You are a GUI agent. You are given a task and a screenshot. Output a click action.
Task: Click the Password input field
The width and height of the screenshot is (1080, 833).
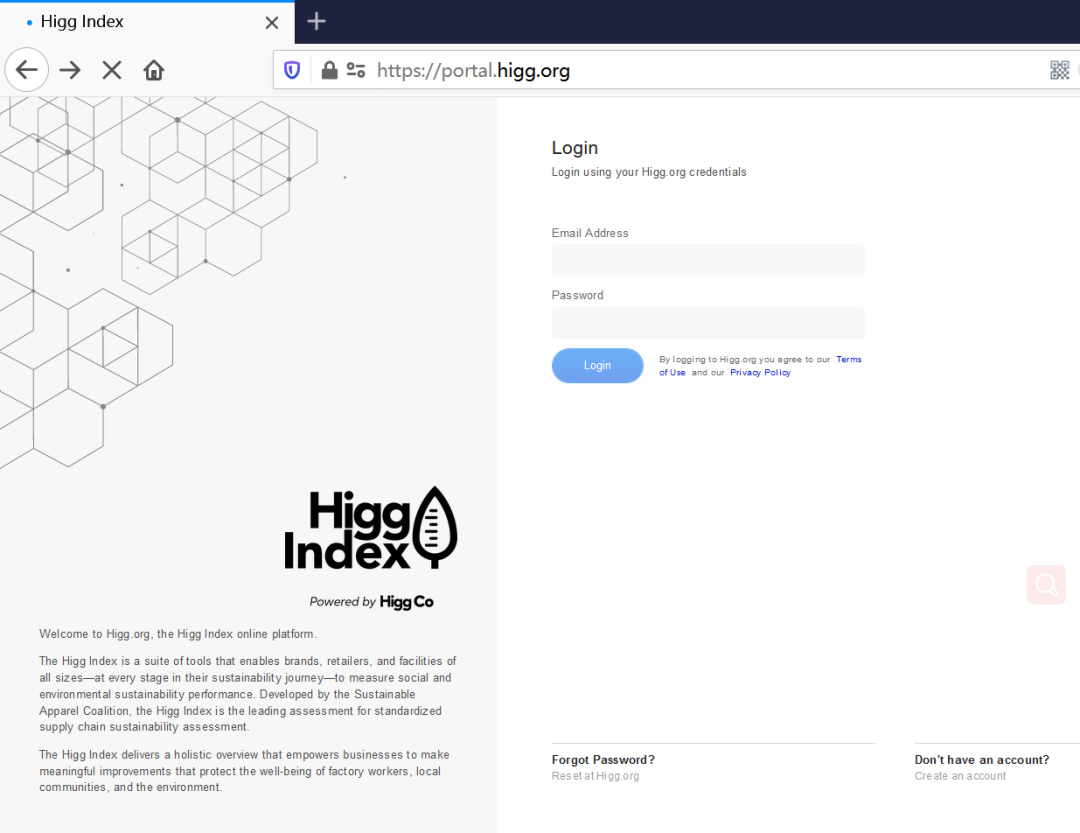coord(708,322)
